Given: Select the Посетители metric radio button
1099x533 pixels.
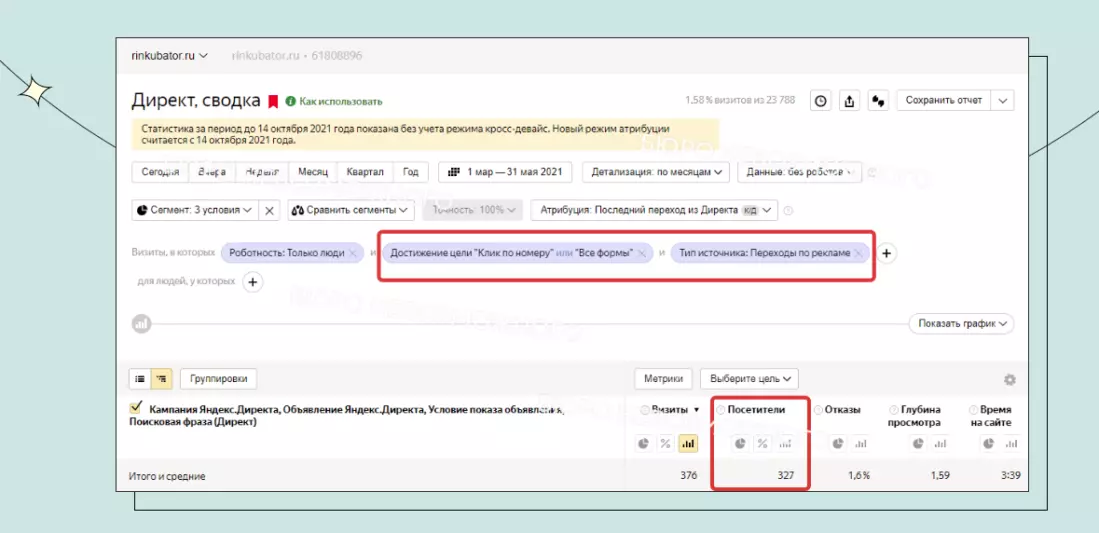Looking at the screenshot, I should pyautogui.click(x=721, y=410).
